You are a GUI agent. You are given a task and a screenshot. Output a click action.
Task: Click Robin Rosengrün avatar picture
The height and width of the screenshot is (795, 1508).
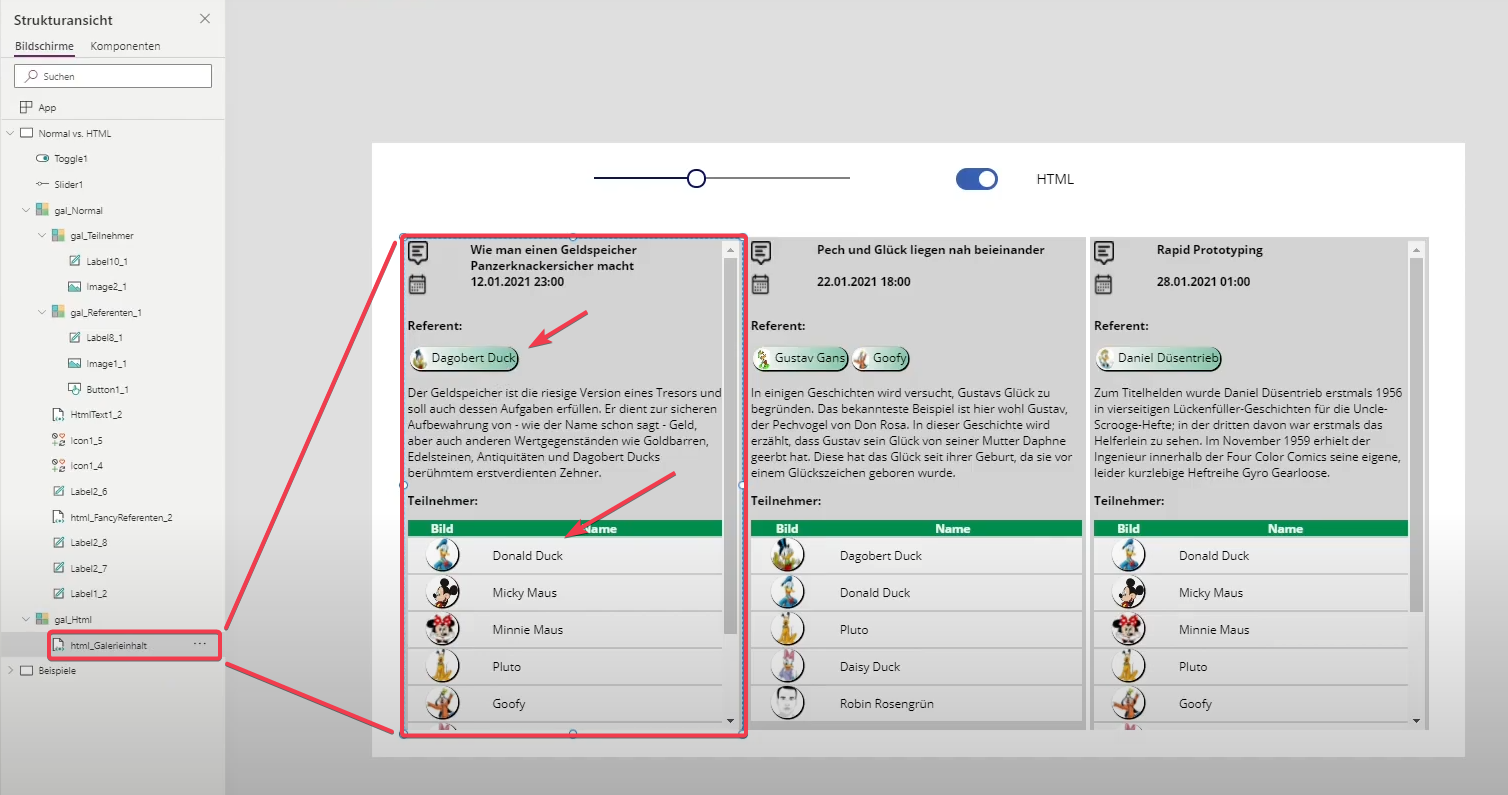pyautogui.click(x=787, y=703)
